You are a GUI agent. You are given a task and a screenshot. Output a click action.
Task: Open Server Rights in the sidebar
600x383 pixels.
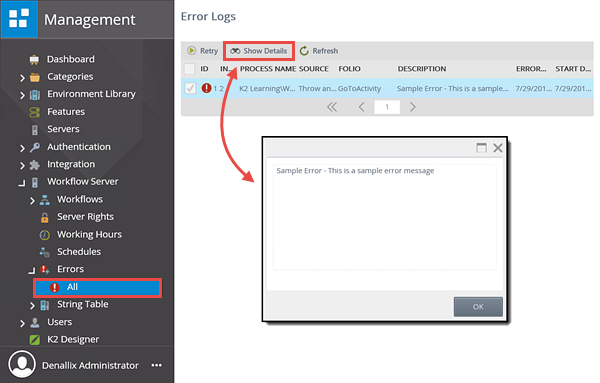pyautogui.click(x=85, y=217)
